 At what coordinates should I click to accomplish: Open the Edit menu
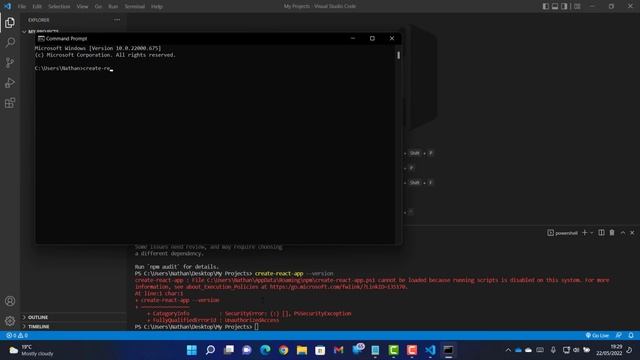(37, 7)
